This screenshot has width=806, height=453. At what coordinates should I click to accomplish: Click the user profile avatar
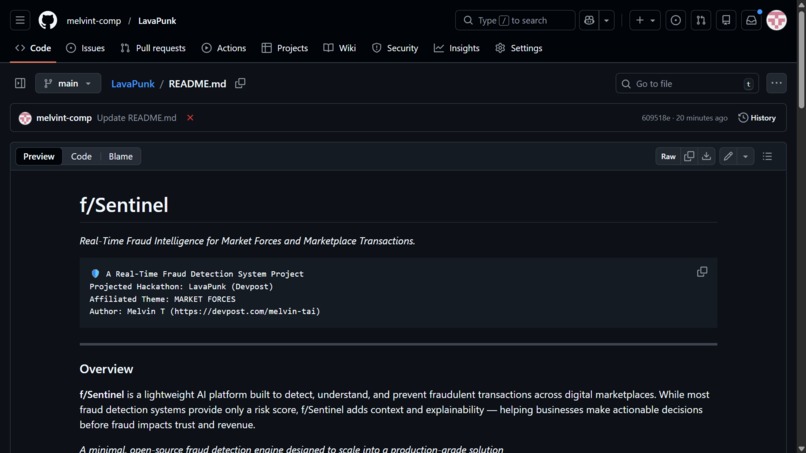pyautogui.click(x=776, y=21)
